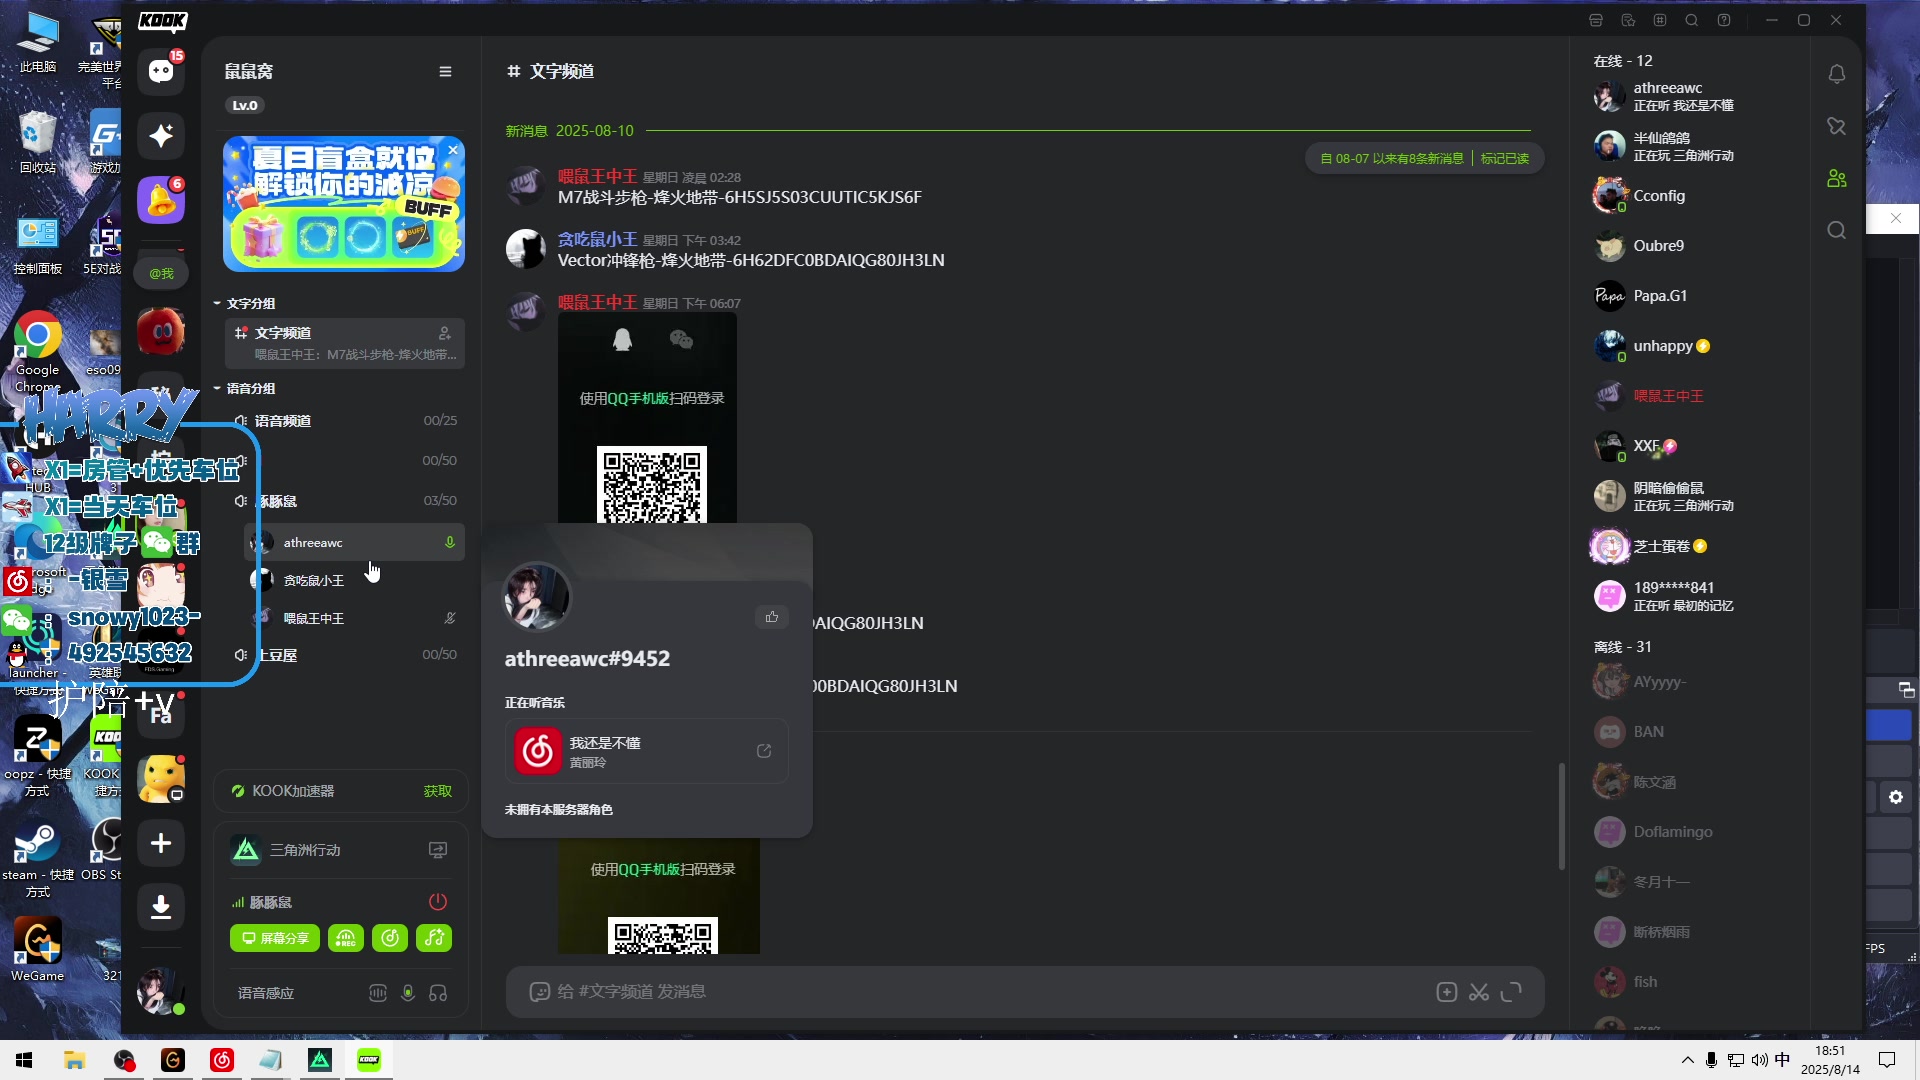Join the 语音频道 voice channel
The image size is (1920, 1080).
(x=345, y=421)
